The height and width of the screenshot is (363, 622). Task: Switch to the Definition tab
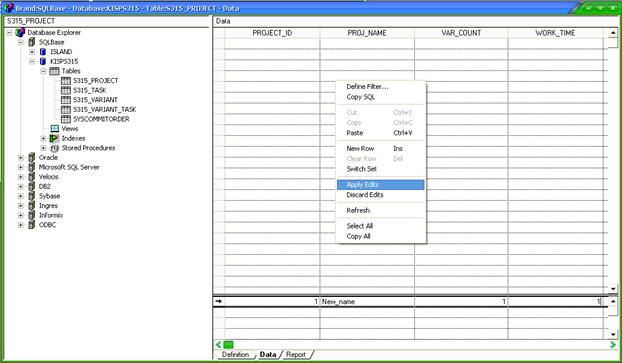[x=235, y=355]
